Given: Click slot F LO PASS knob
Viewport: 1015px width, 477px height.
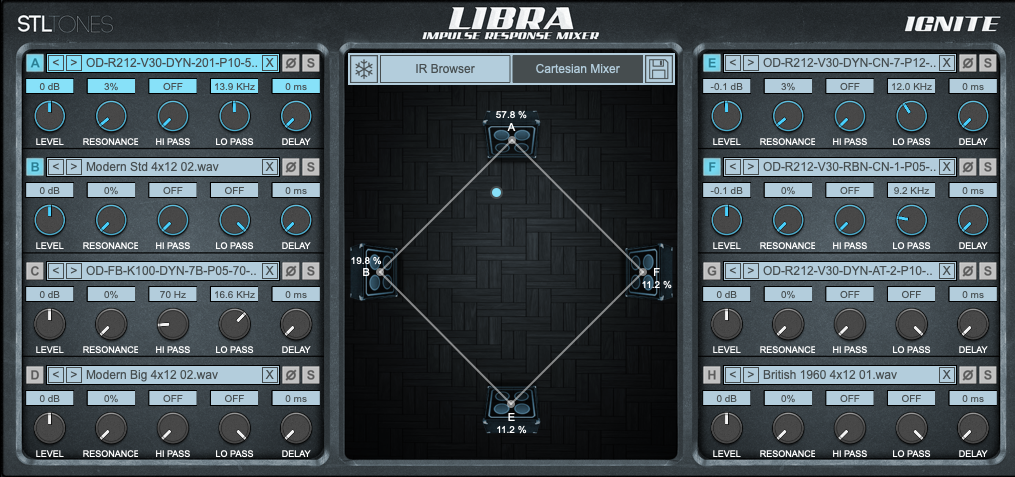Looking at the screenshot, I should (x=911, y=220).
